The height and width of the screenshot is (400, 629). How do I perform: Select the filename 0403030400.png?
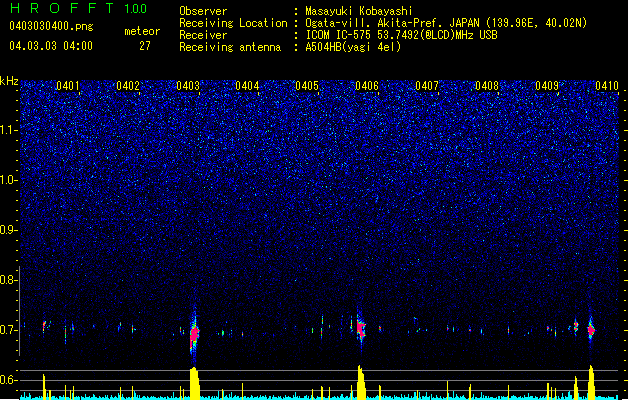coord(51,26)
